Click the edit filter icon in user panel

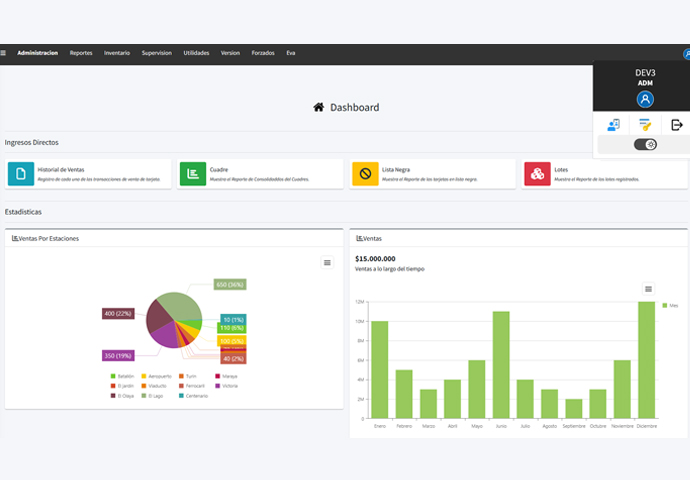(x=645, y=125)
